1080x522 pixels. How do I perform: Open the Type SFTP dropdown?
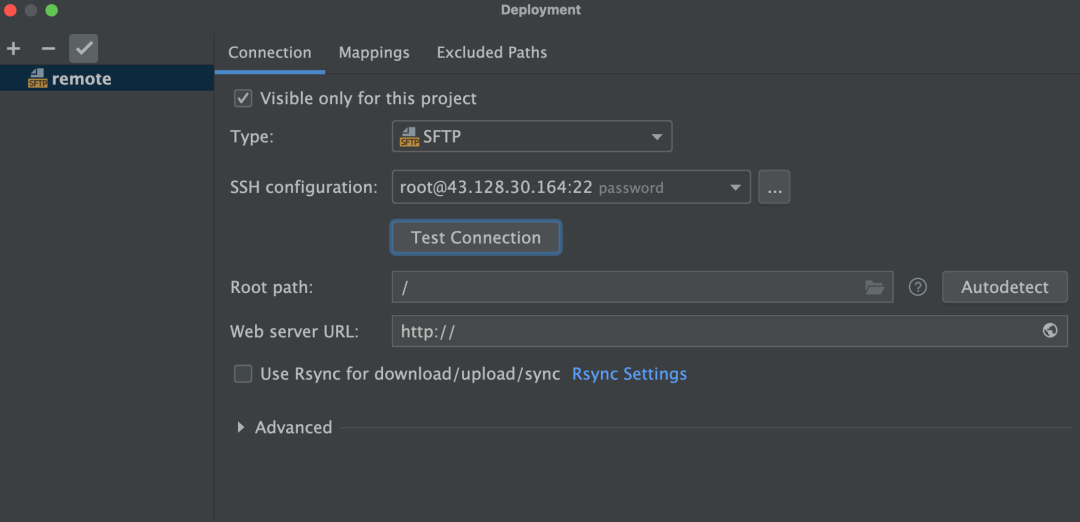(x=531, y=137)
